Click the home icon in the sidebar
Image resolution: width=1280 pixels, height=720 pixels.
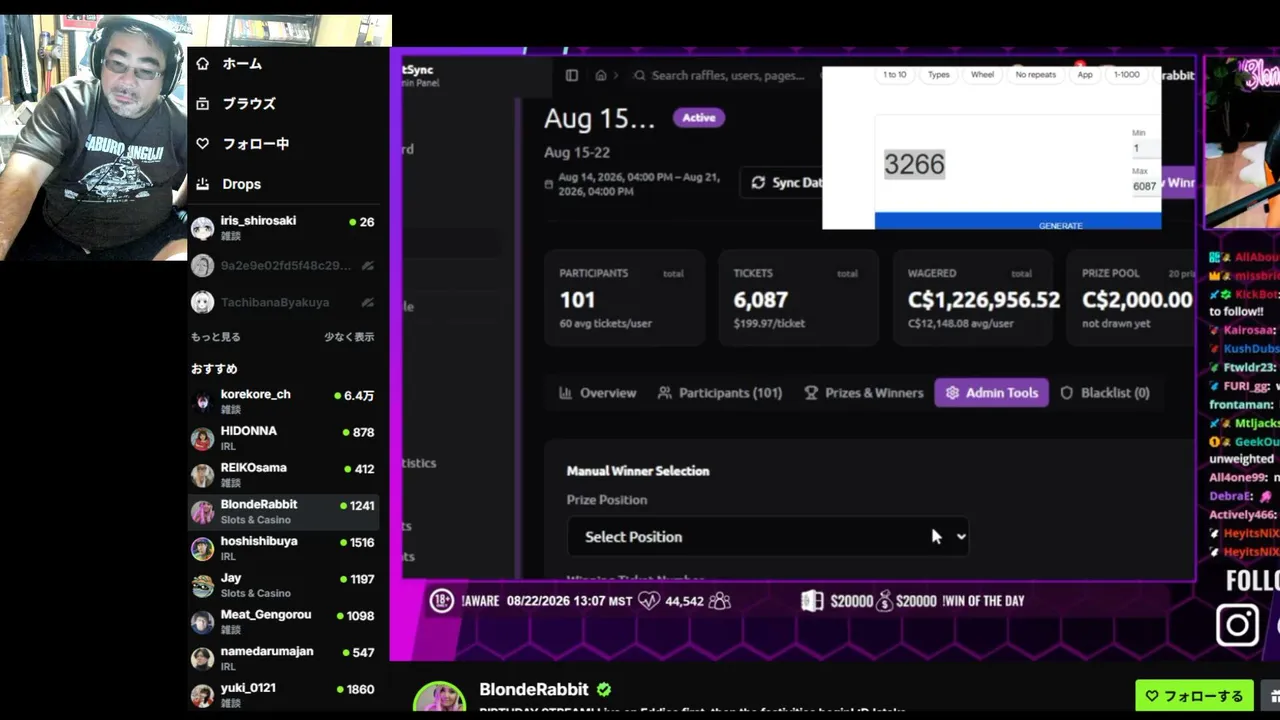click(203, 63)
